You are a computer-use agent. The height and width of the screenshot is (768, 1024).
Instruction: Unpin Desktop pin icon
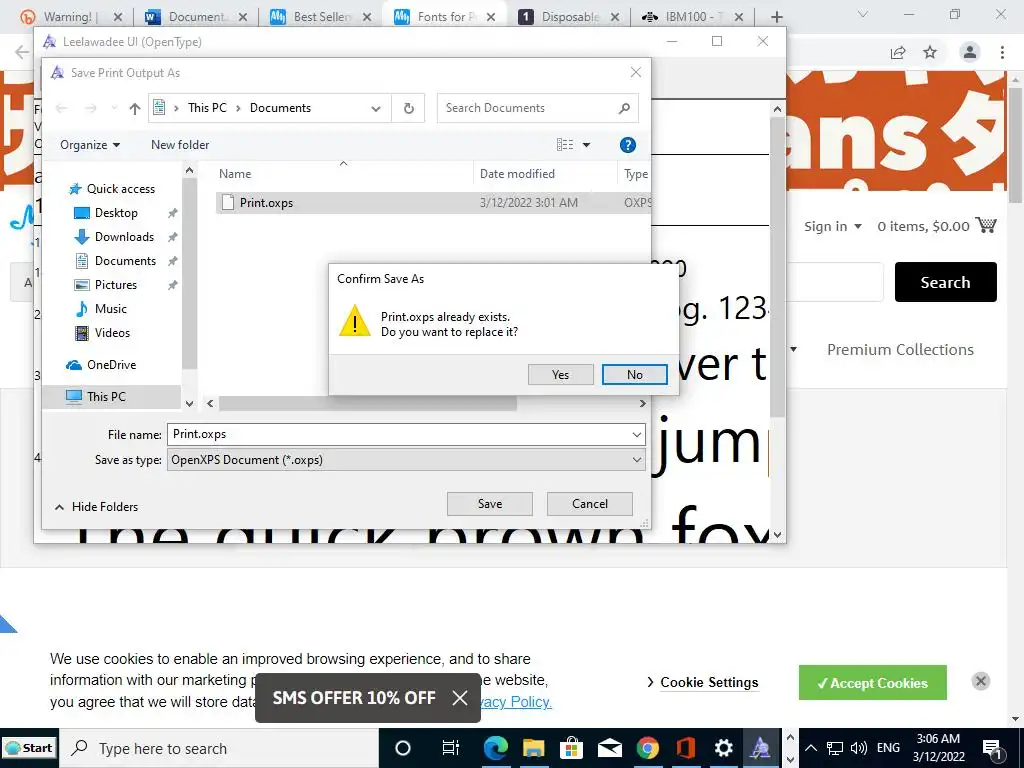coord(172,213)
